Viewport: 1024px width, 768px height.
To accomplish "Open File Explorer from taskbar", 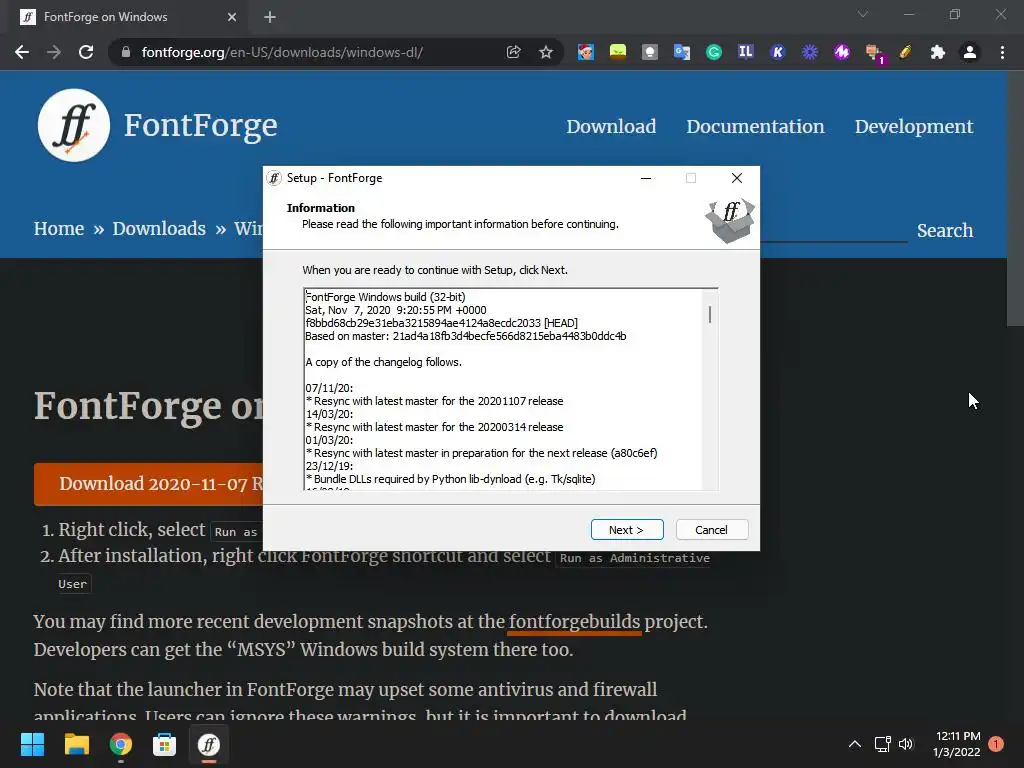I will pos(76,744).
